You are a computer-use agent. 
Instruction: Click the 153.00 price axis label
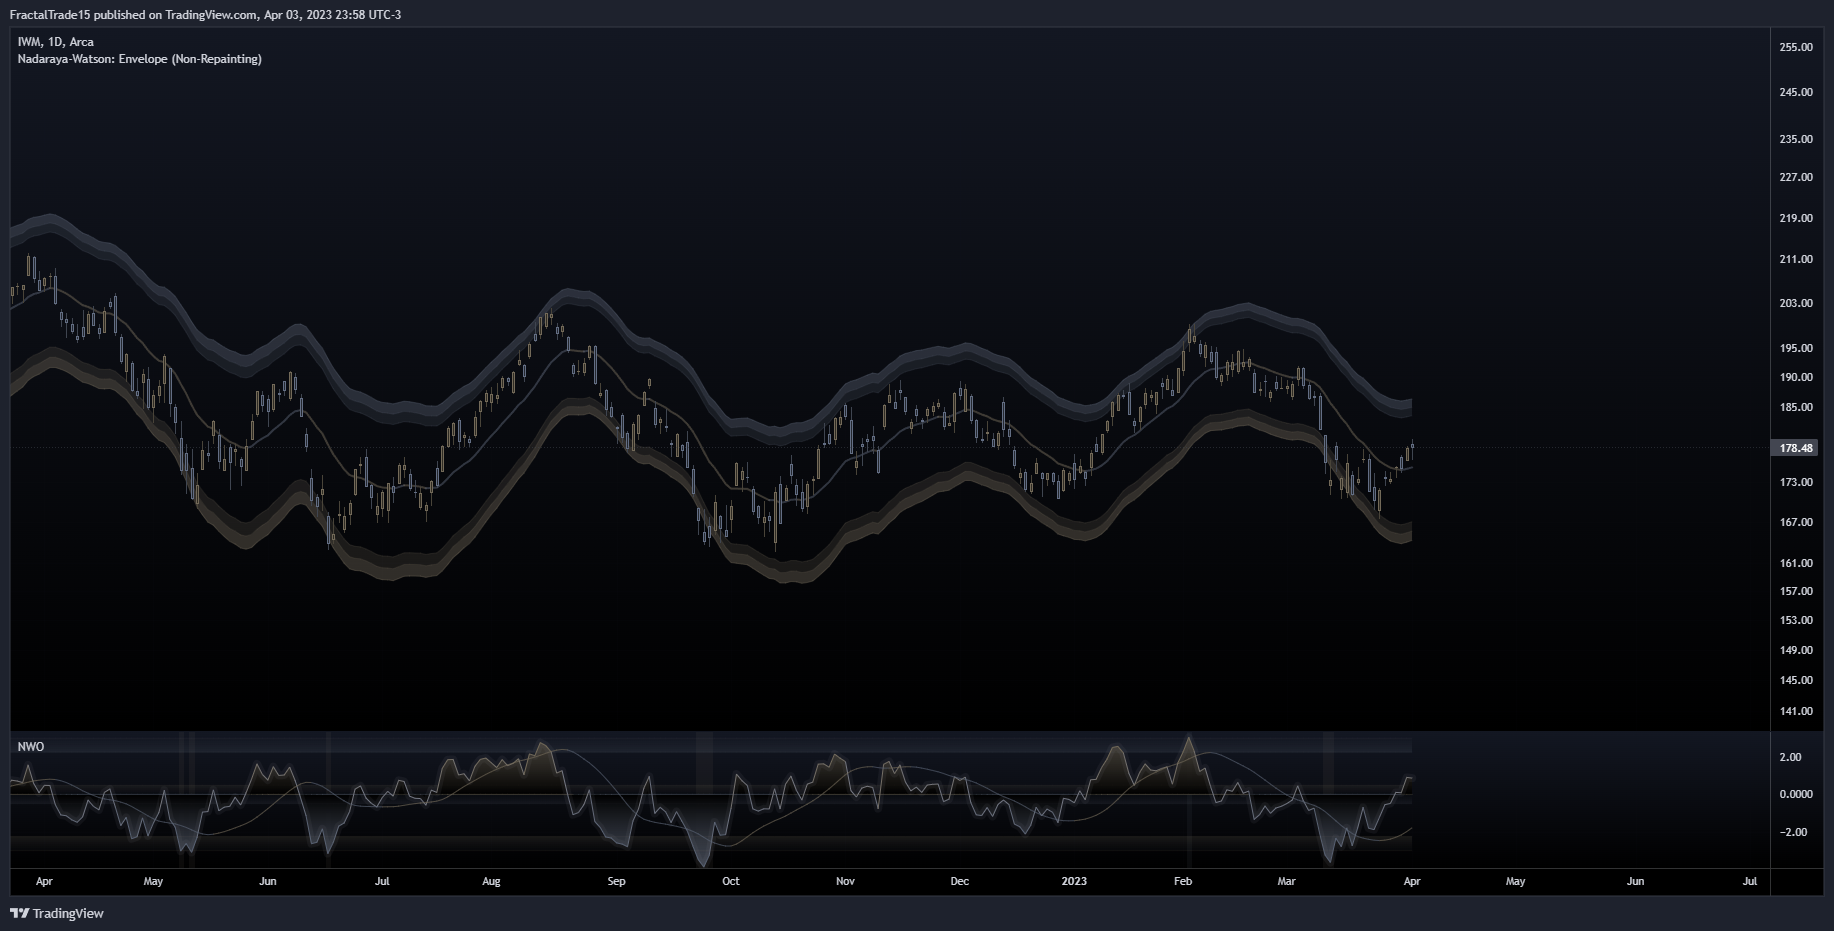1796,620
